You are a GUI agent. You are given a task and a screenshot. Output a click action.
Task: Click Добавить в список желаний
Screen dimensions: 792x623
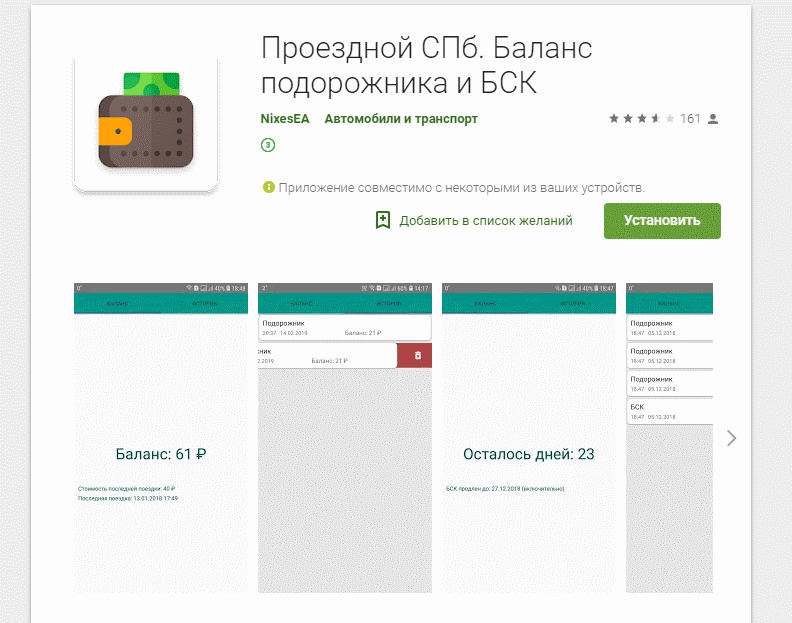pos(485,221)
